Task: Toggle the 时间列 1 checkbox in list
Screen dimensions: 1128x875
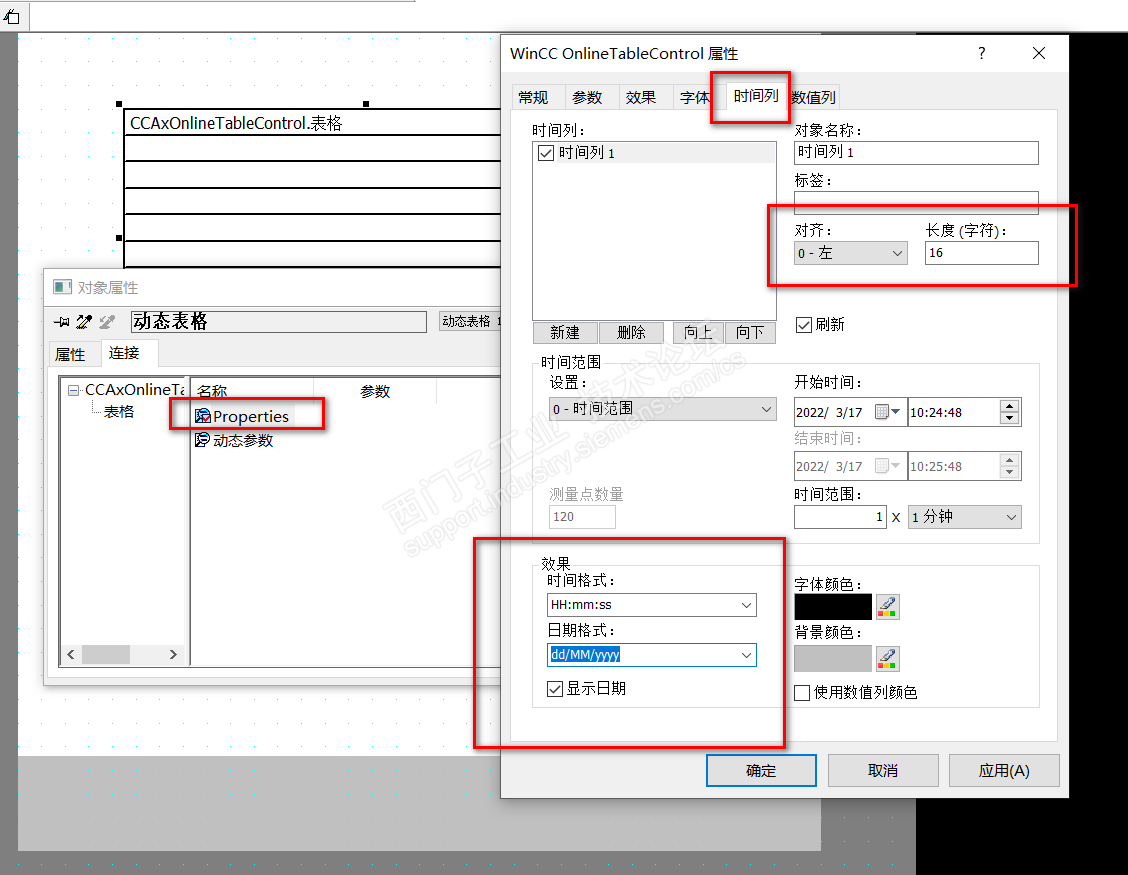Action: [546, 153]
